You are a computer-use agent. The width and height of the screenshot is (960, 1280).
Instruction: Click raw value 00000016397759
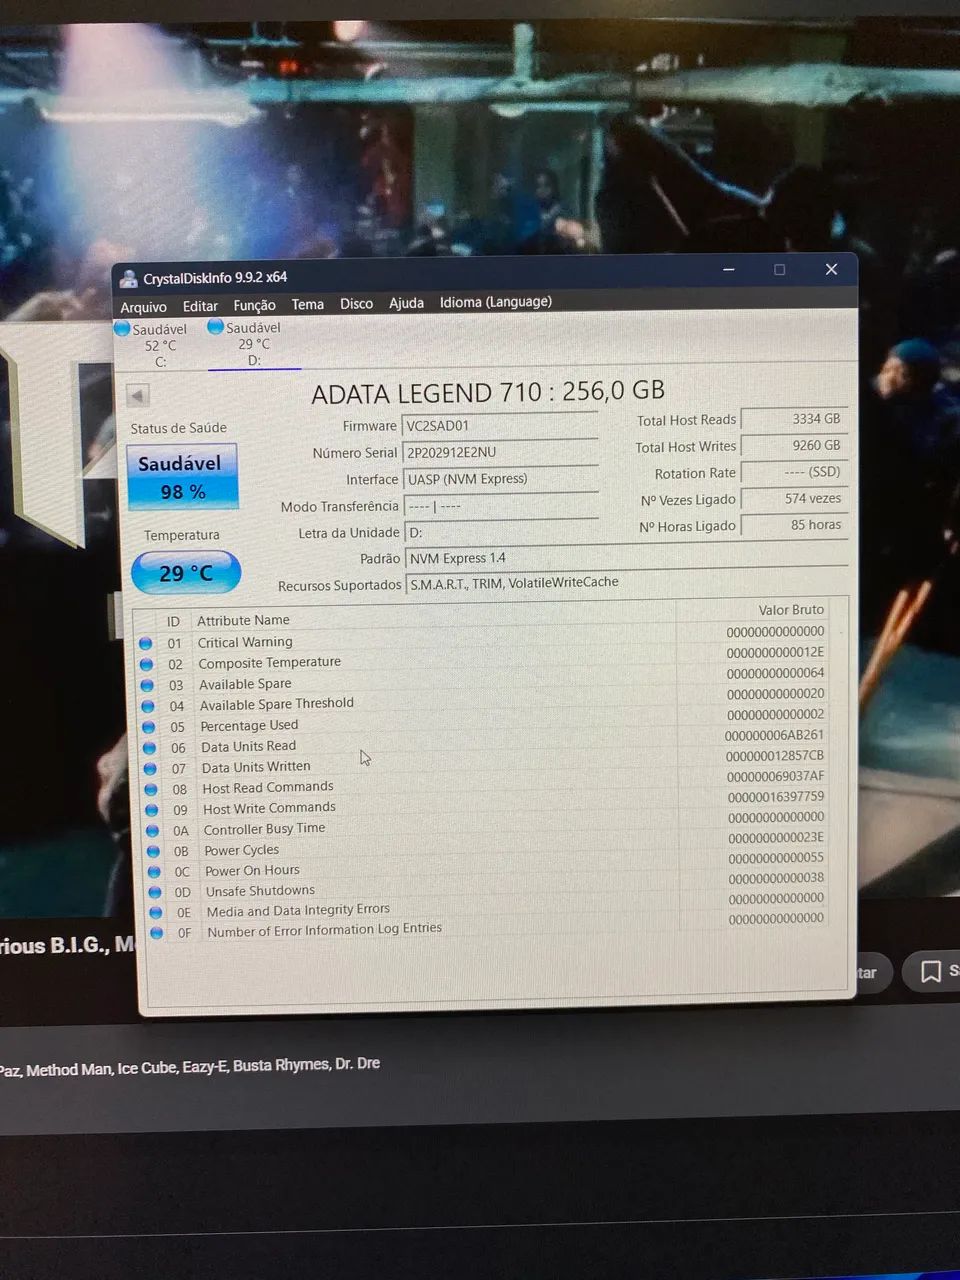tap(776, 797)
